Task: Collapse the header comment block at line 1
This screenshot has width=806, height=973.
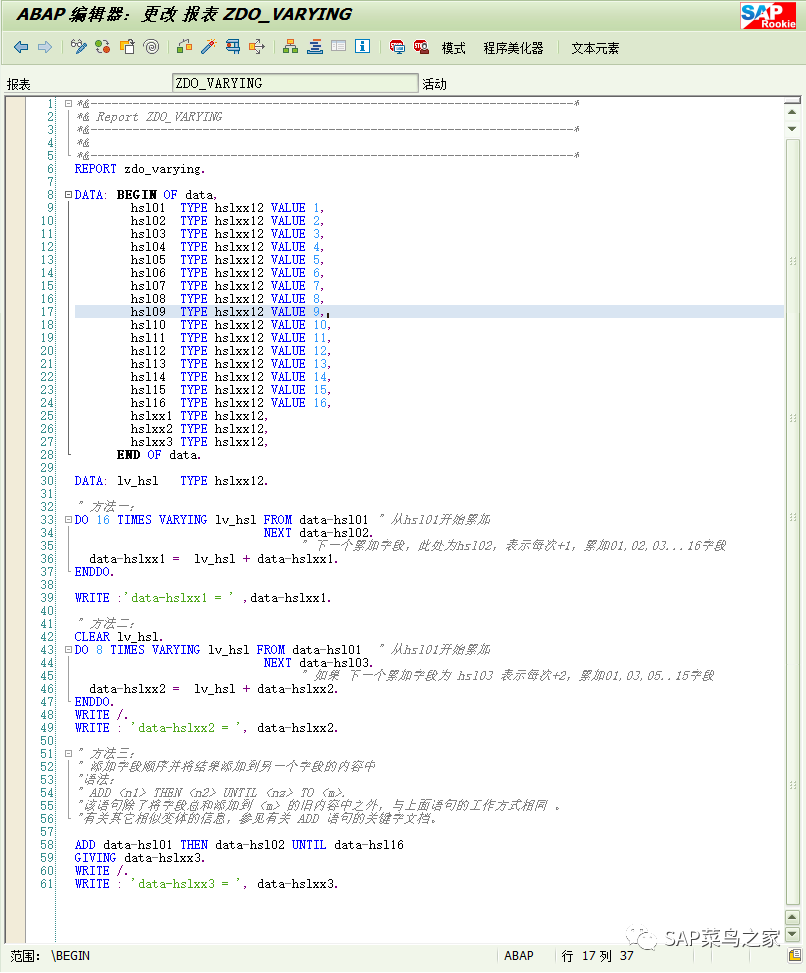Action: coord(68,104)
